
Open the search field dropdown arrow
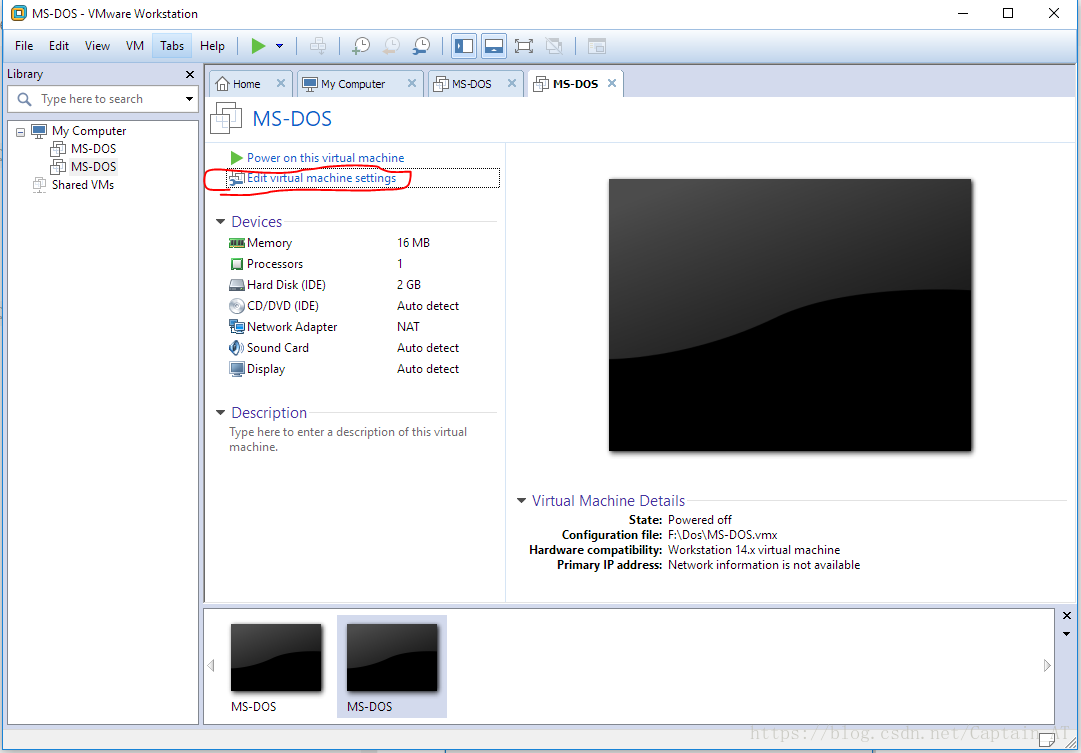190,99
